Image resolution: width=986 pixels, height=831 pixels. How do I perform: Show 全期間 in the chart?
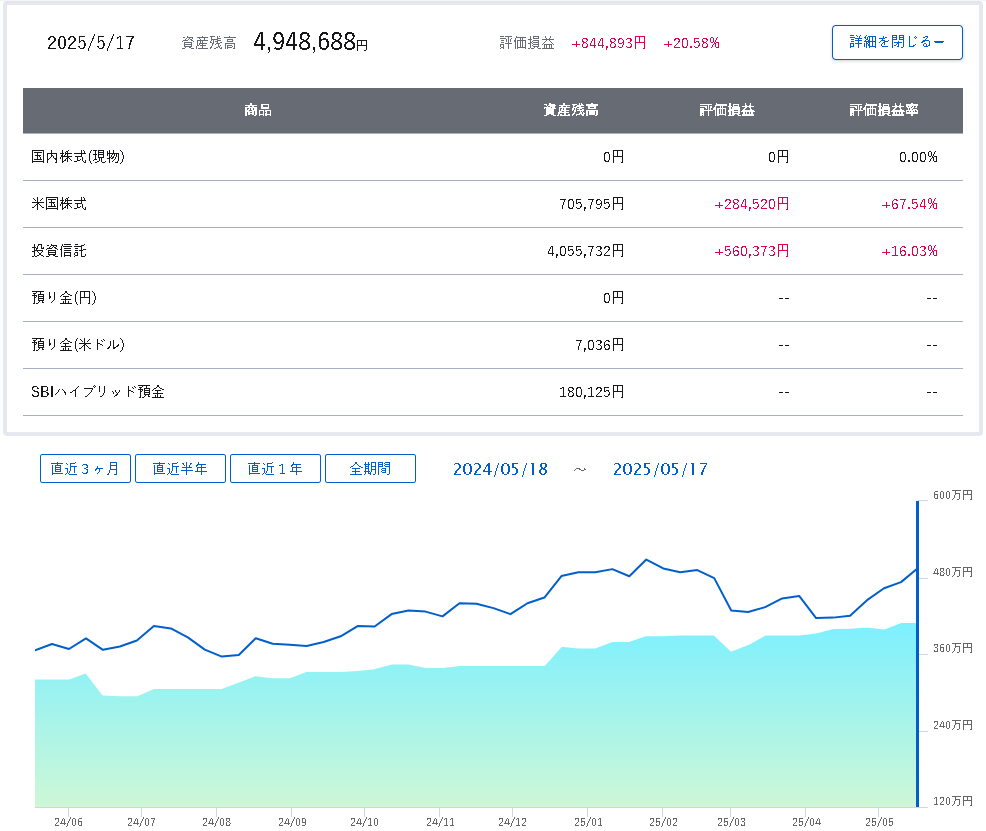370,468
